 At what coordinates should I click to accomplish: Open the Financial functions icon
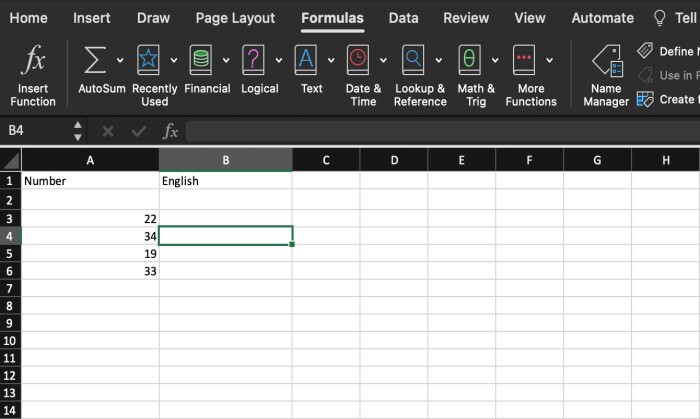point(201,60)
